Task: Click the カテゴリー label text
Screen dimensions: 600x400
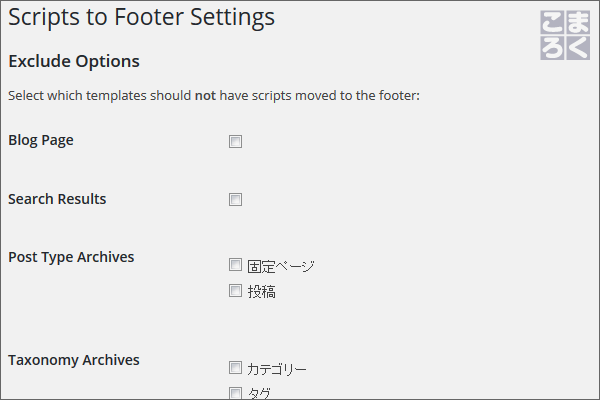Action: (x=277, y=369)
